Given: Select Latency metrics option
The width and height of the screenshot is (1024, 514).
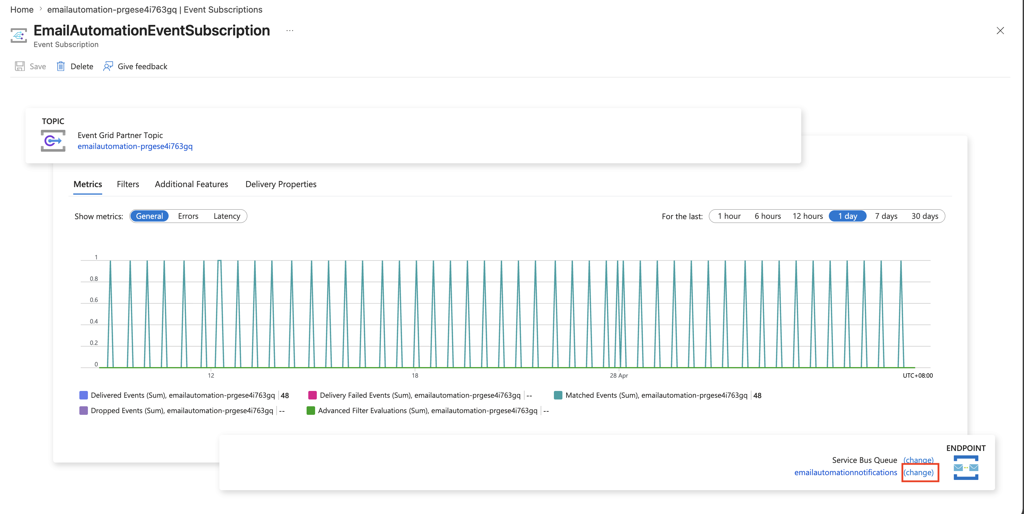Looking at the screenshot, I should (227, 216).
